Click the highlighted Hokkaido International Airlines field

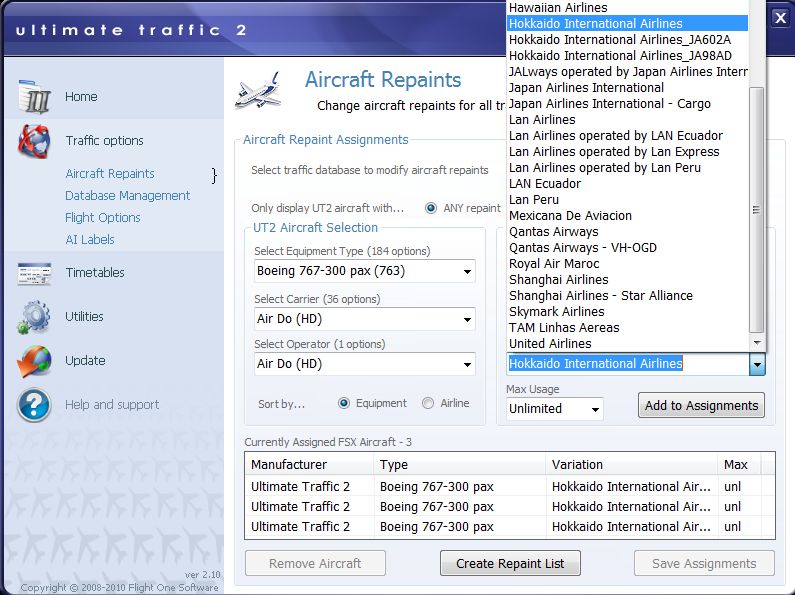pos(628,364)
